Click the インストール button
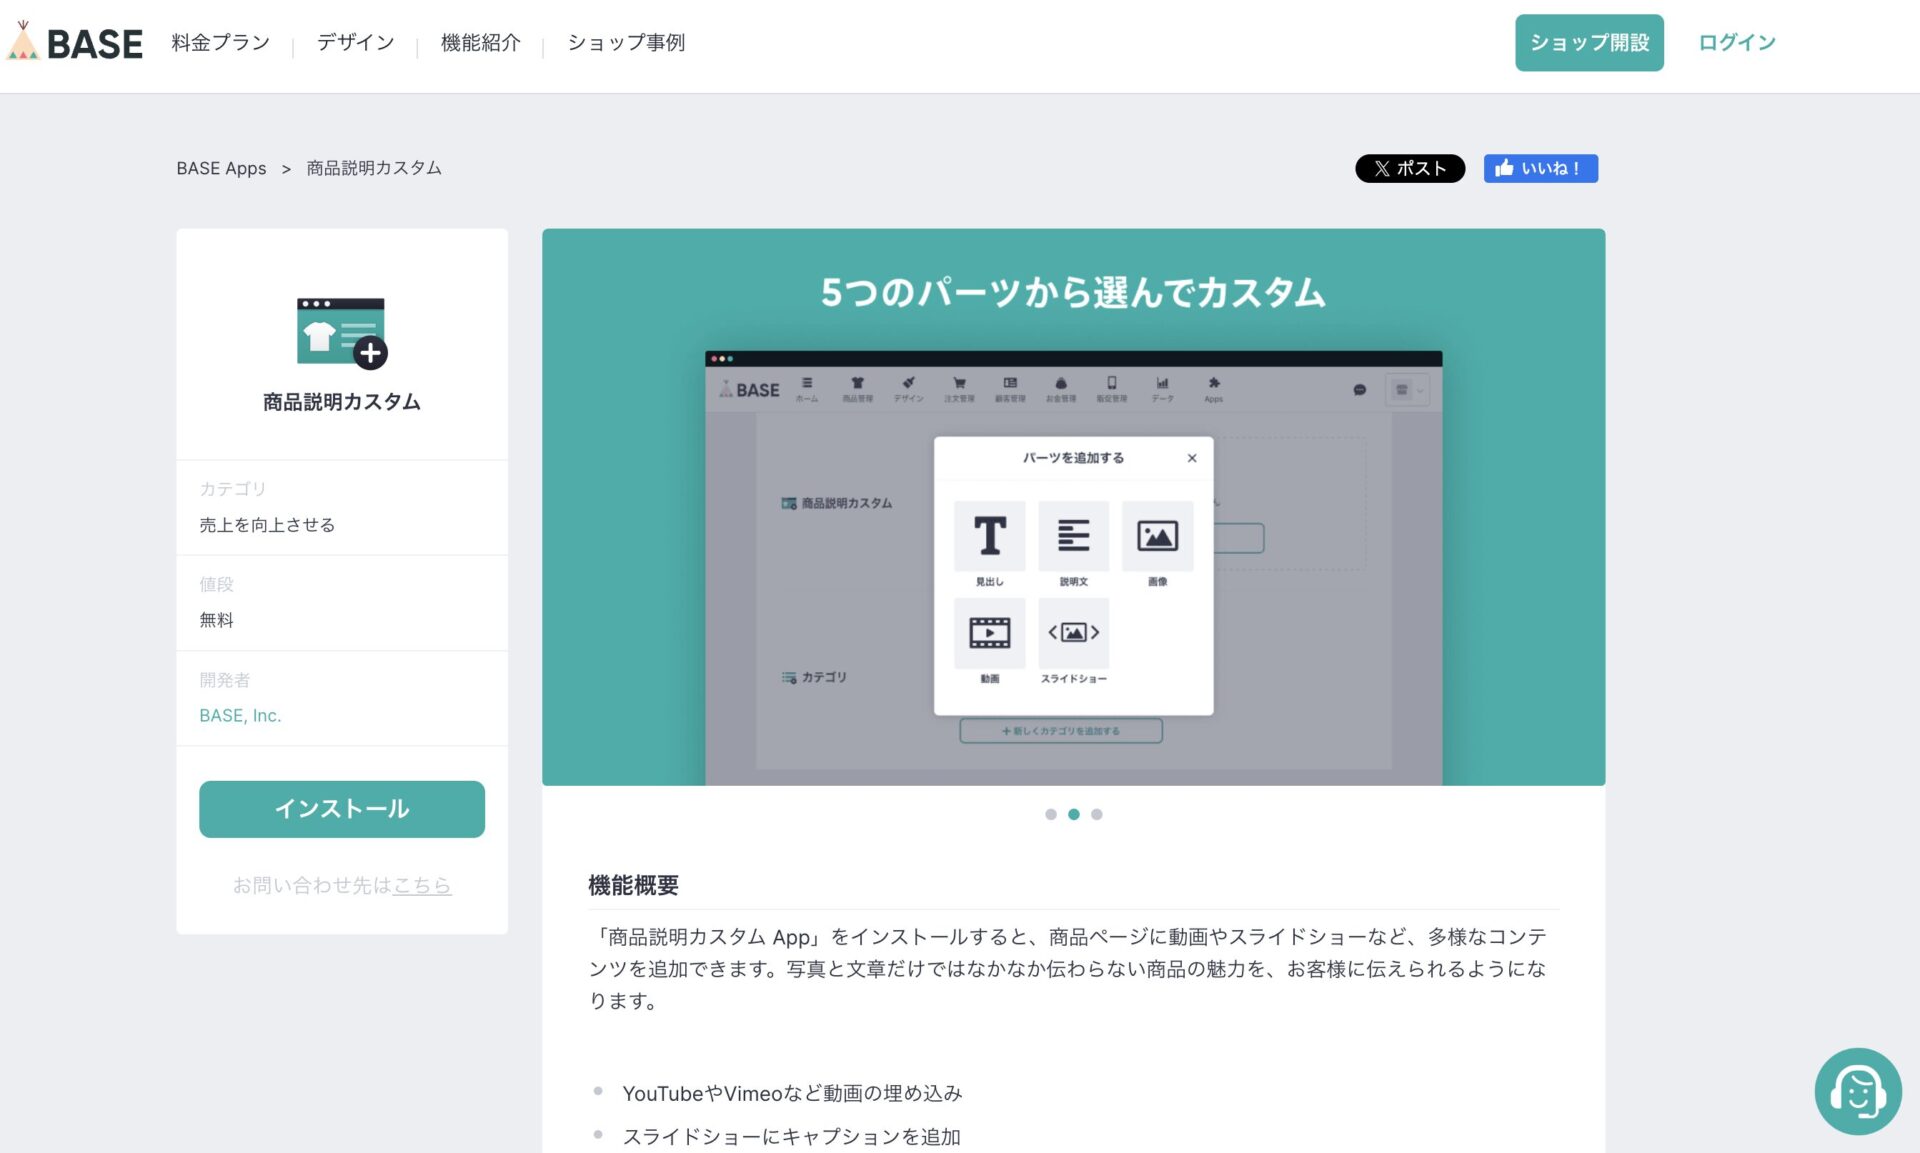Screen dimensions: 1920x1153 [342, 808]
